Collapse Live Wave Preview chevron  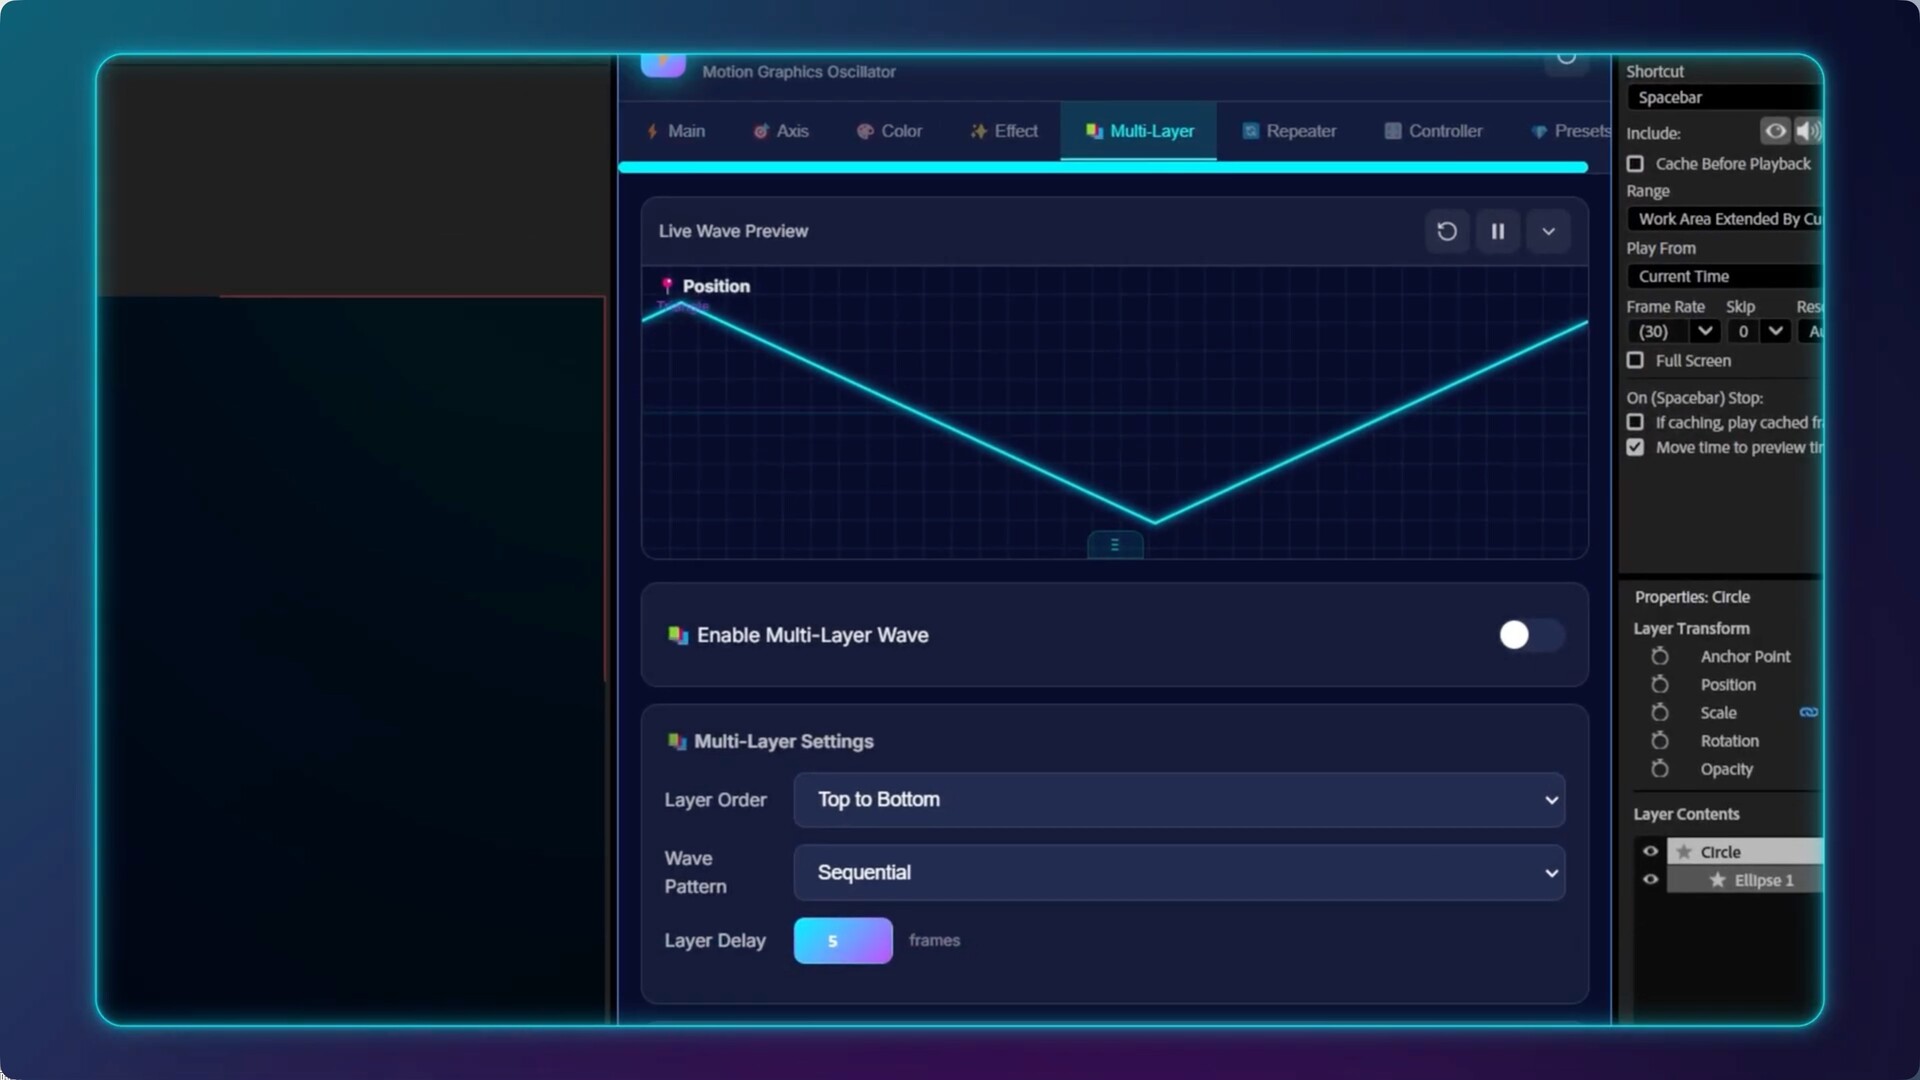pos(1548,231)
